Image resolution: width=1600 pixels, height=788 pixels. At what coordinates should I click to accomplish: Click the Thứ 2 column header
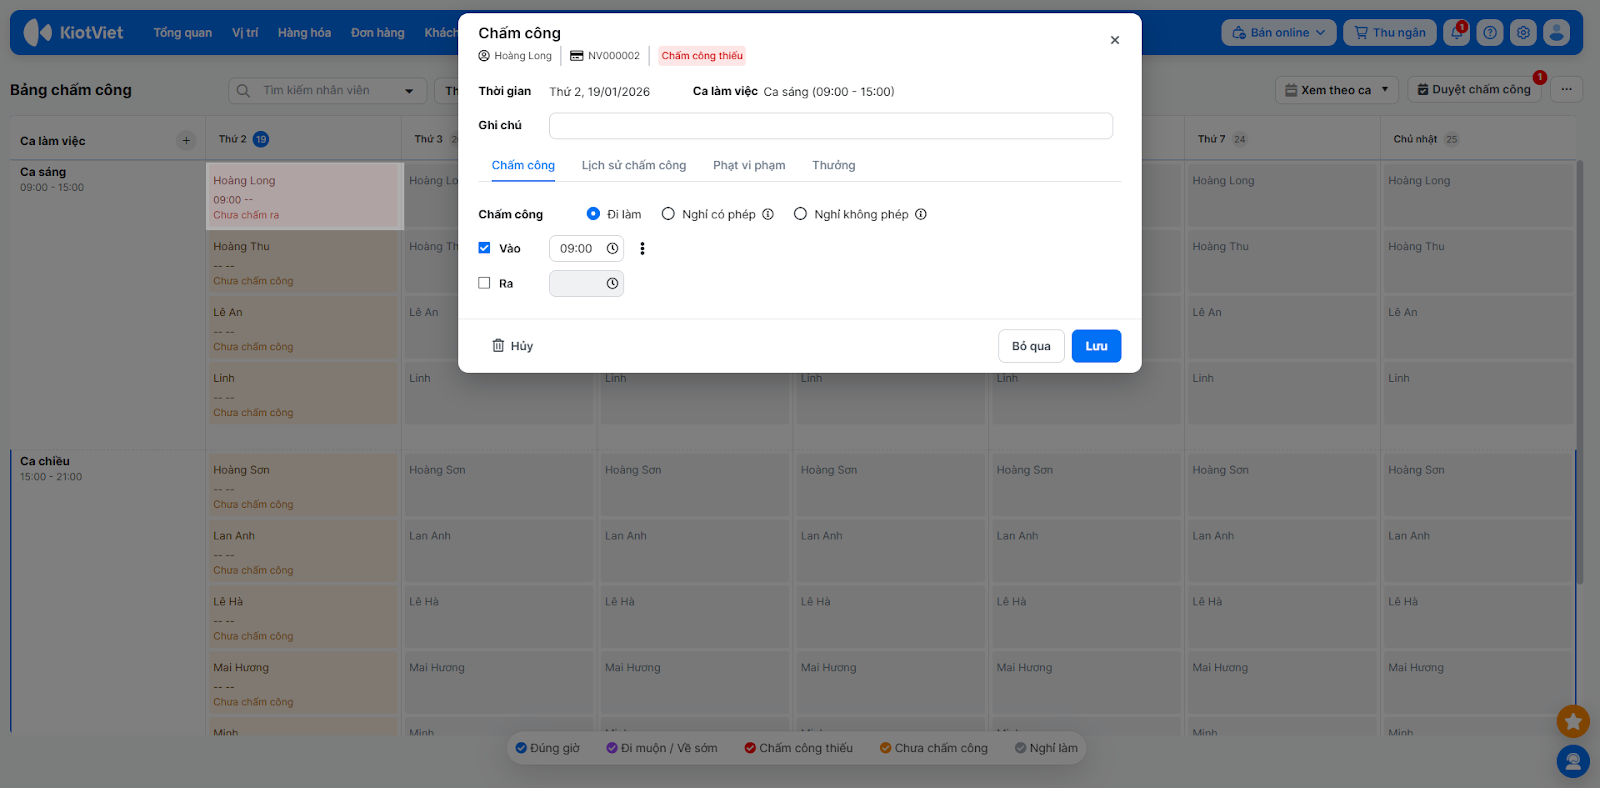[x=304, y=139]
